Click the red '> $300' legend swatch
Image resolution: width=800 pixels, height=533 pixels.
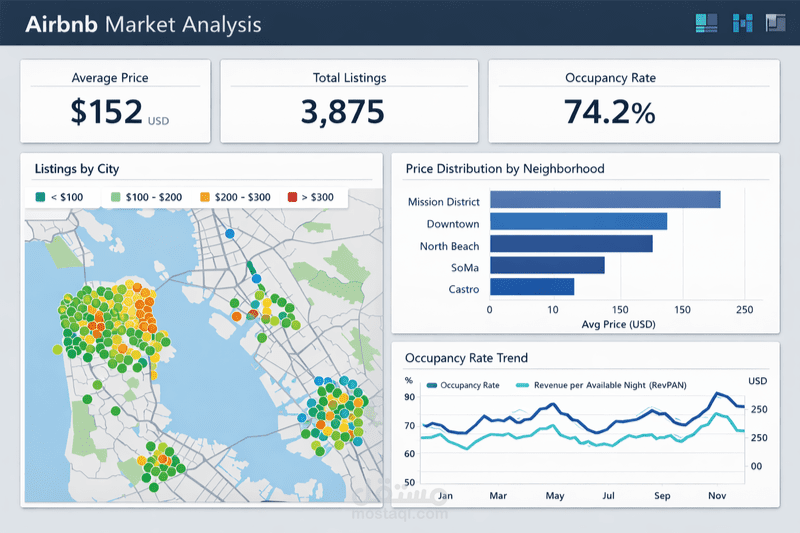pyautogui.click(x=292, y=197)
